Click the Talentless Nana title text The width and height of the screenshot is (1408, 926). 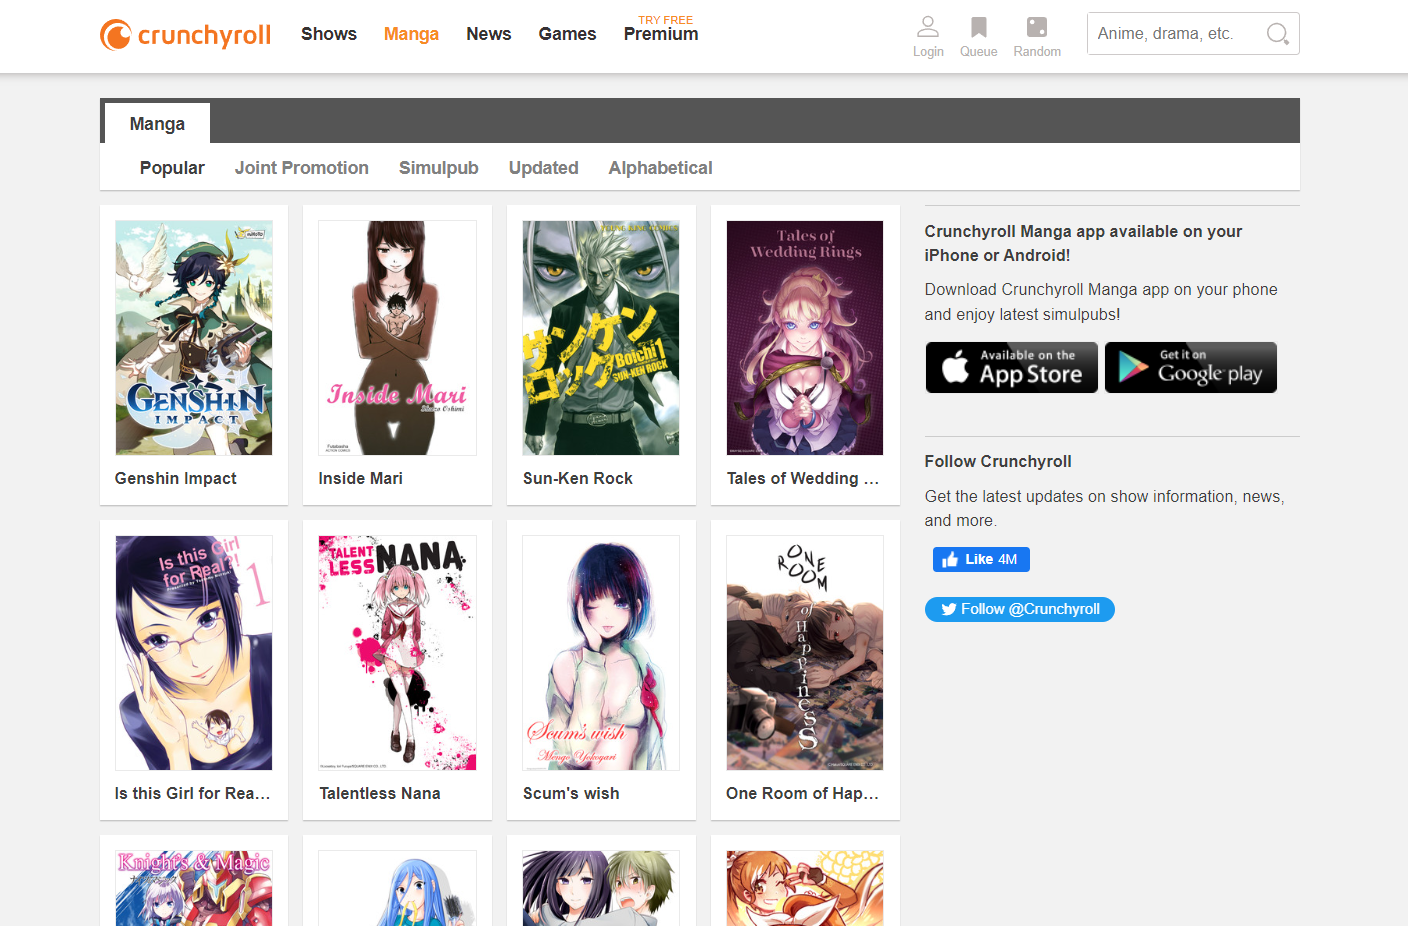[x=380, y=794]
